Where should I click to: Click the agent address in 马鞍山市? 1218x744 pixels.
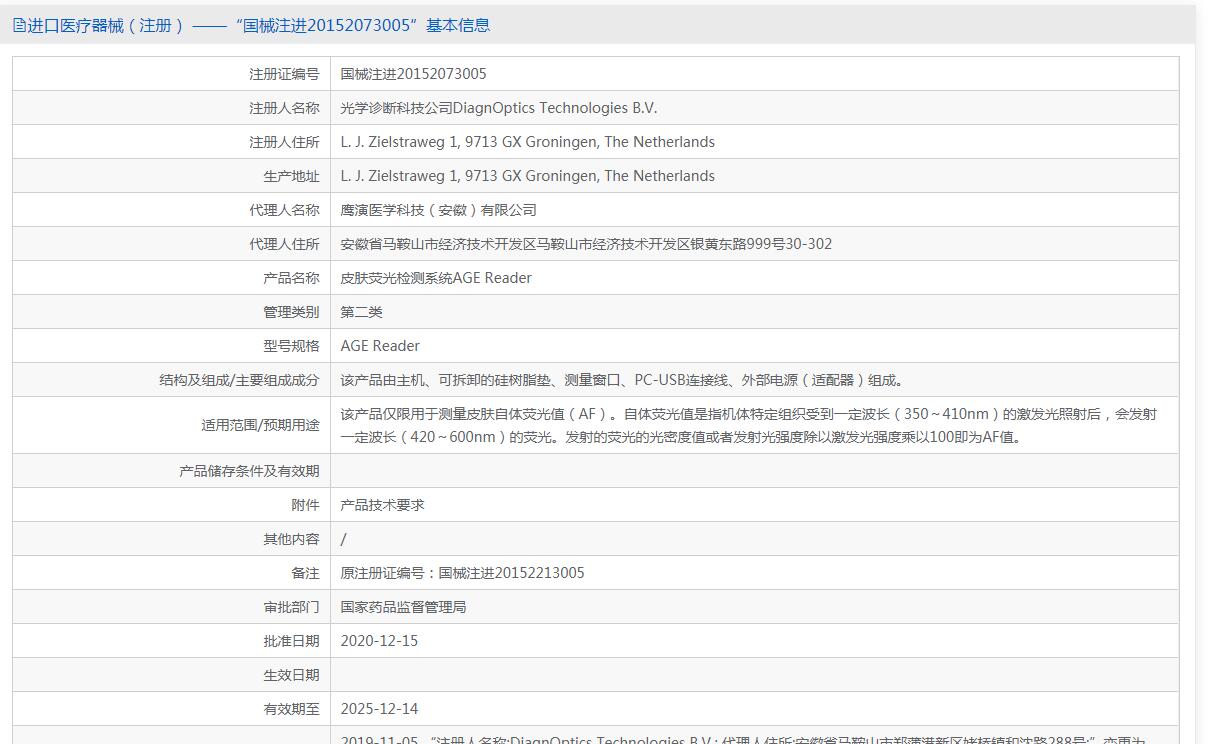(586, 244)
